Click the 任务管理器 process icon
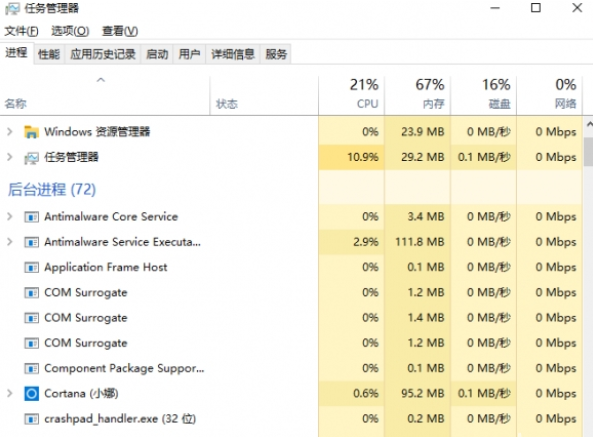 click(31, 158)
